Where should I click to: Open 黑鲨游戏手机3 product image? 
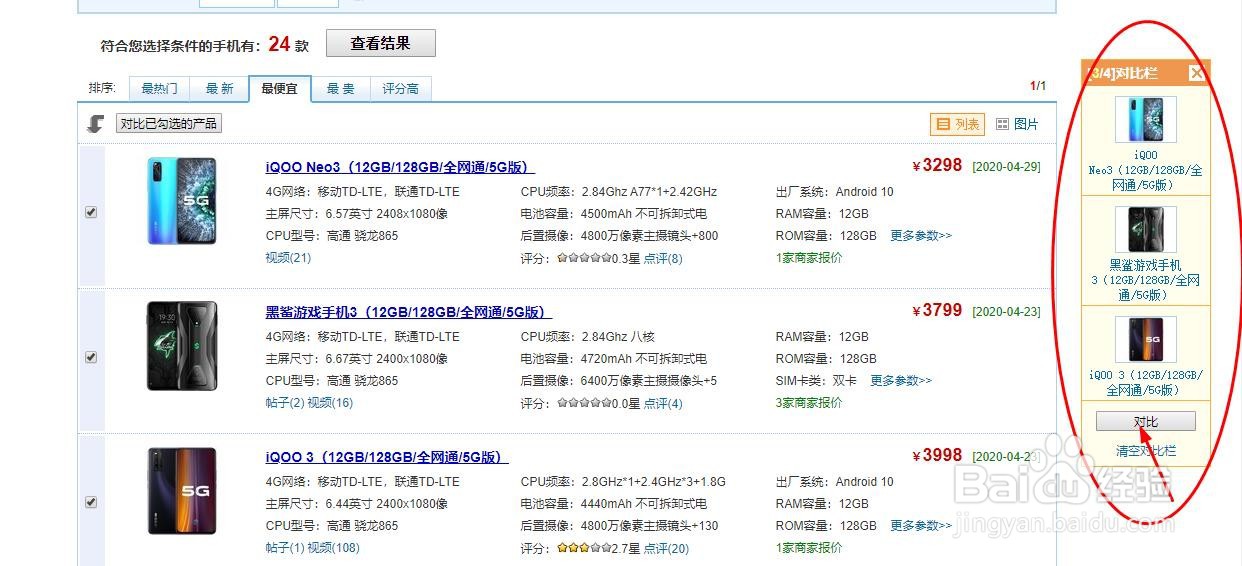[181, 346]
